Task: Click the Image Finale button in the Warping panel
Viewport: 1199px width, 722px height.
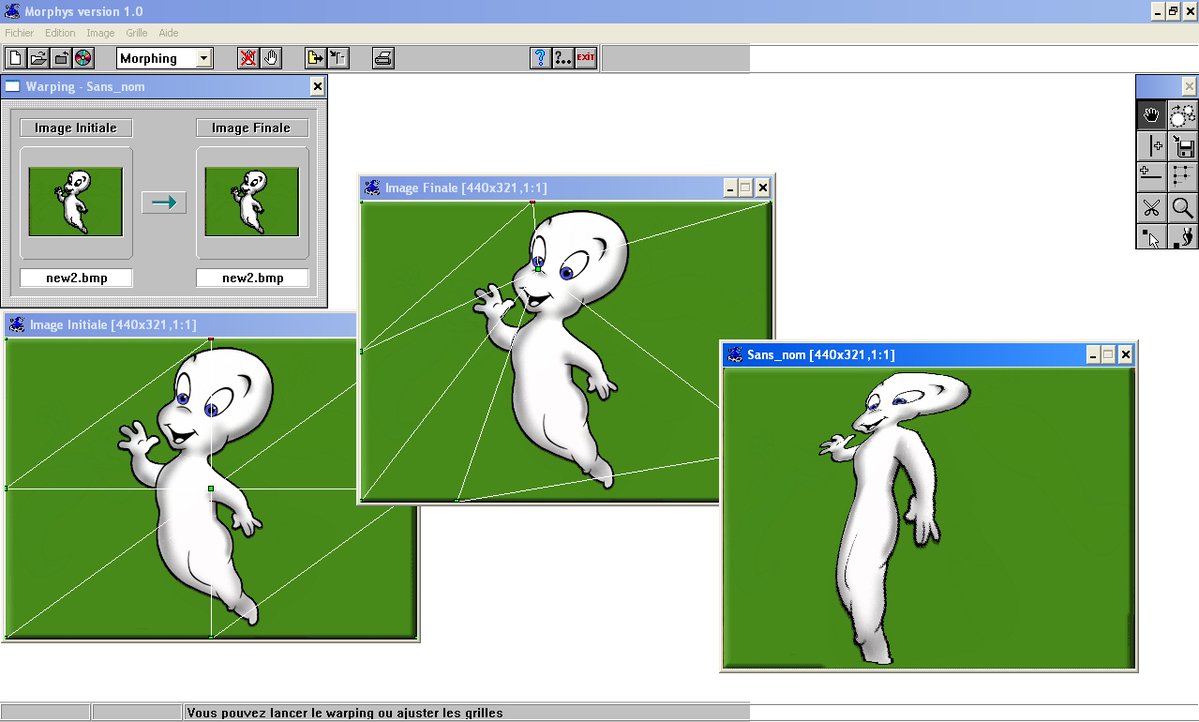Action: (x=252, y=128)
